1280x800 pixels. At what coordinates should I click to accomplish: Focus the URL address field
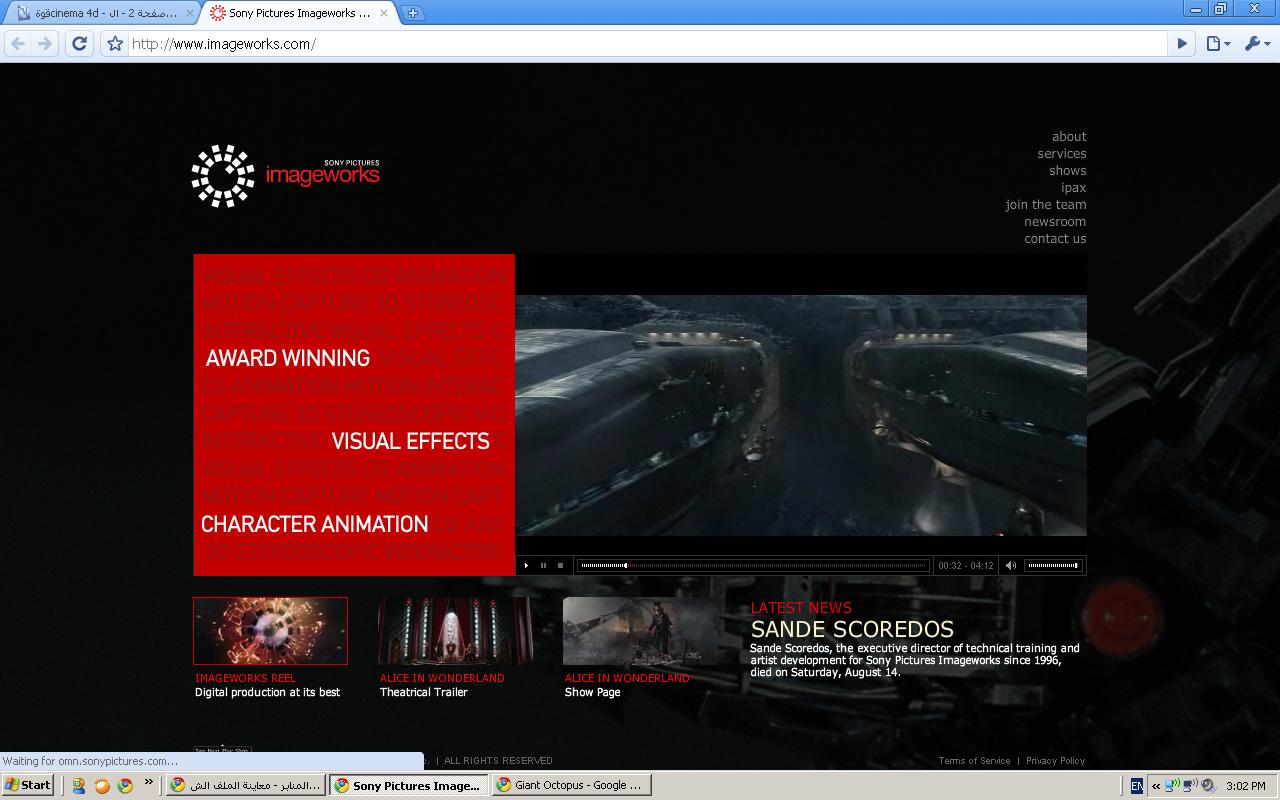(x=648, y=44)
